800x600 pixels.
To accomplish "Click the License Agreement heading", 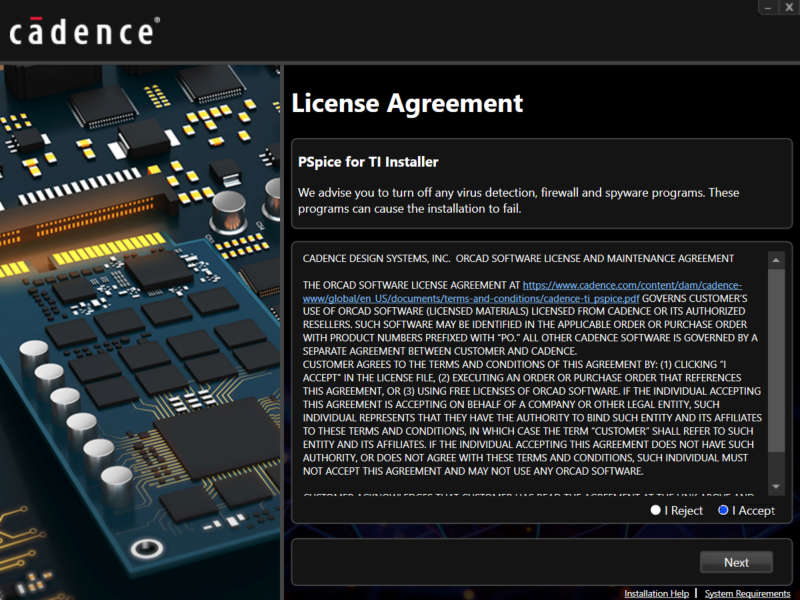I will click(407, 103).
